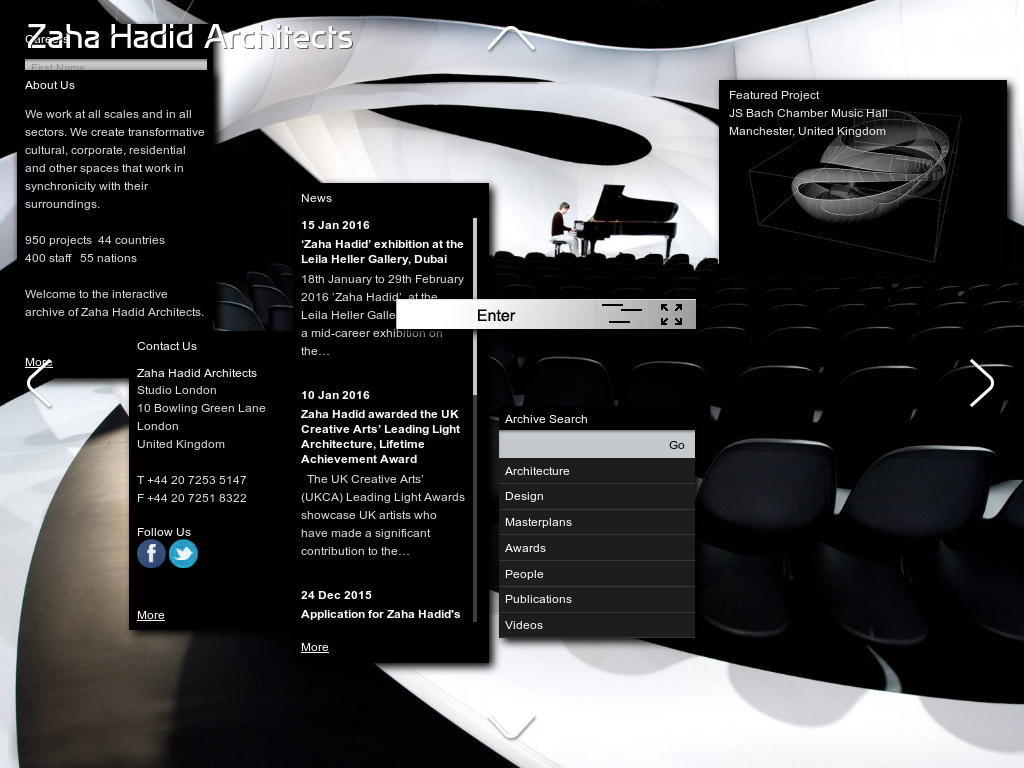The height and width of the screenshot is (768, 1024).
Task: Click More link under the News panel
Action: [x=315, y=647]
